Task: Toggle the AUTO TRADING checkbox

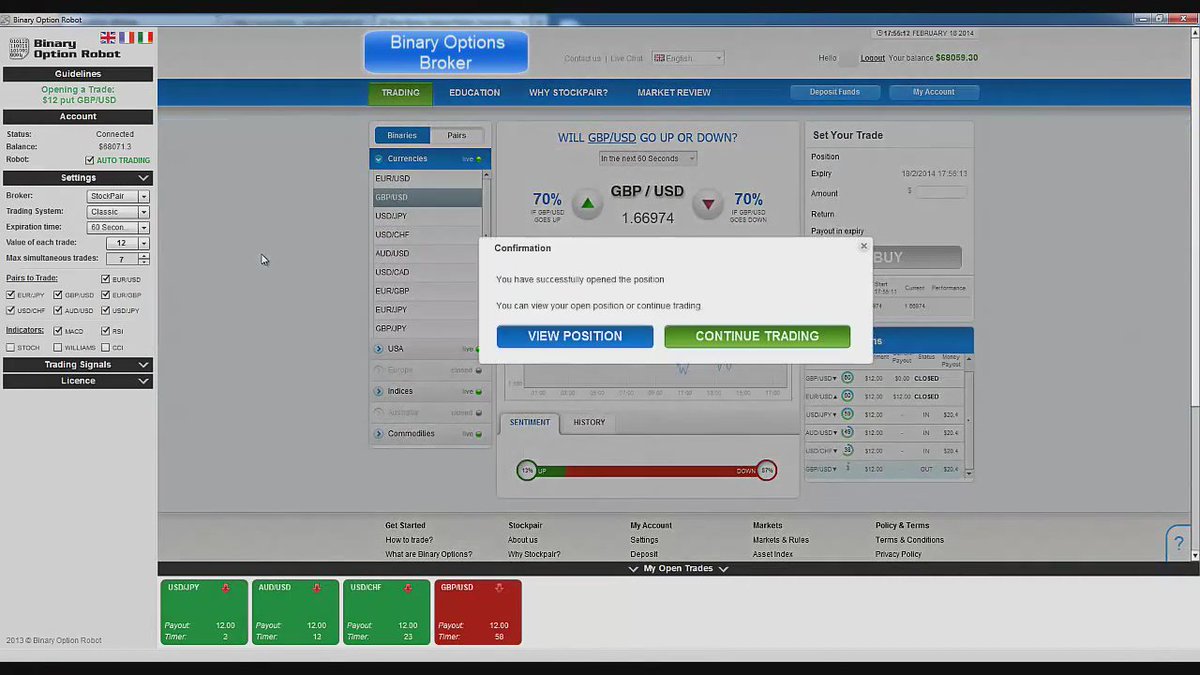Action: (90, 160)
